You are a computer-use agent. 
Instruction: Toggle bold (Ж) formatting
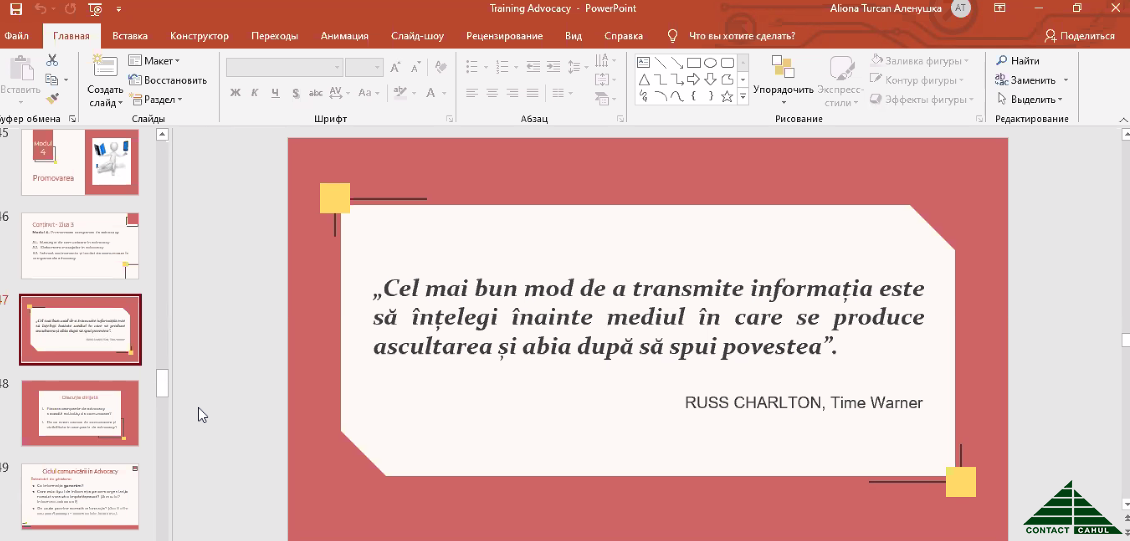[x=236, y=93]
